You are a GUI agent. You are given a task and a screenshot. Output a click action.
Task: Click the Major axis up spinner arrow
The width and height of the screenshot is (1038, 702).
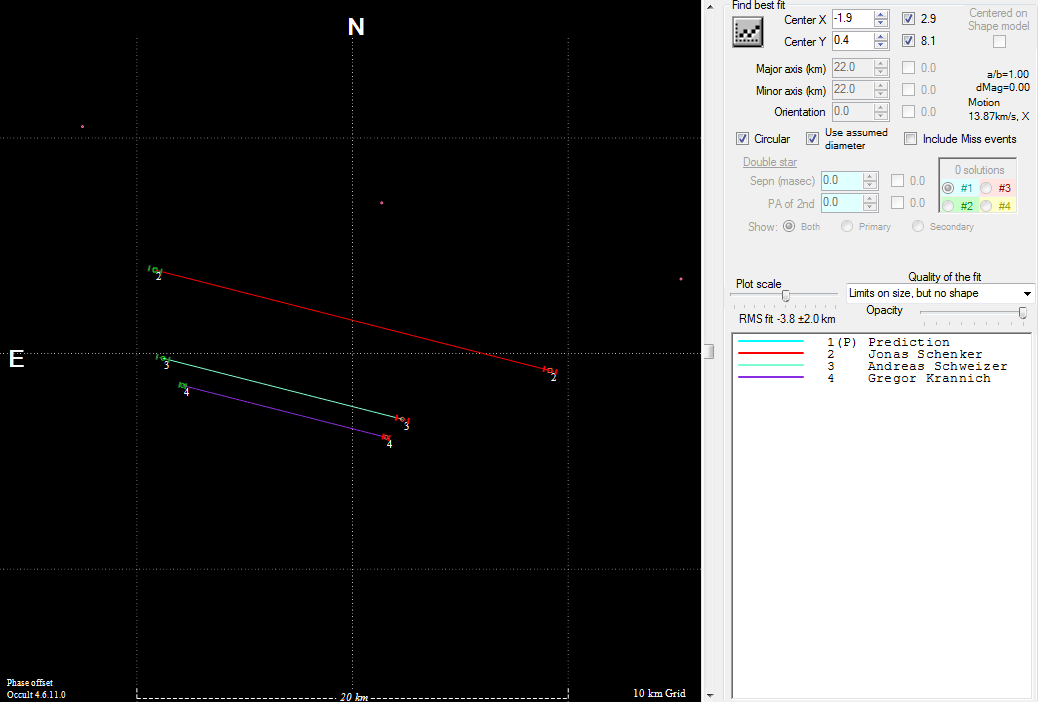coord(880,64)
